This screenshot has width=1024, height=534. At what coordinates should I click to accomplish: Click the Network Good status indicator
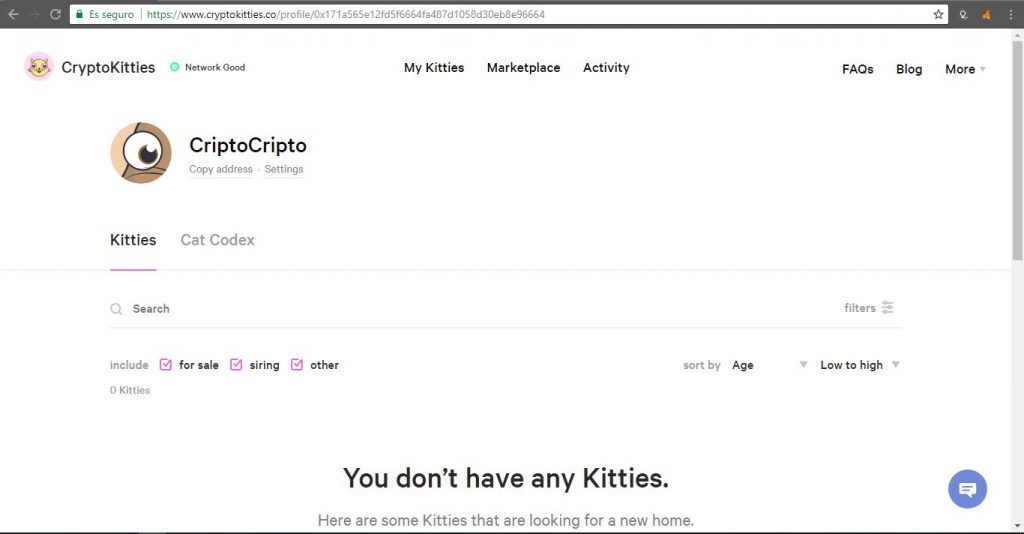coord(208,67)
